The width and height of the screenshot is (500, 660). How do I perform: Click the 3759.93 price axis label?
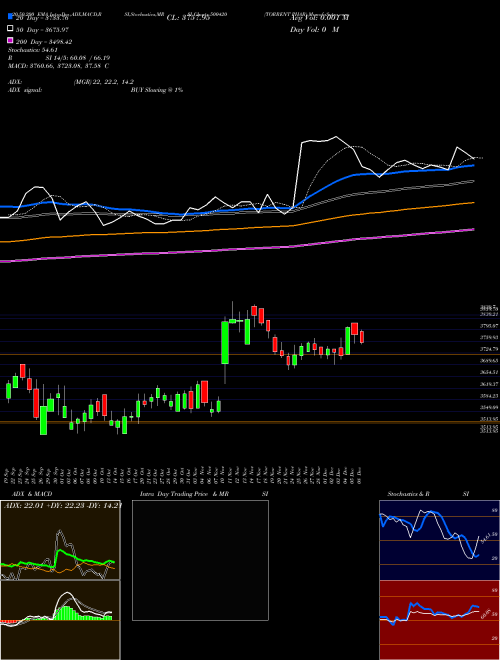[x=489, y=338]
